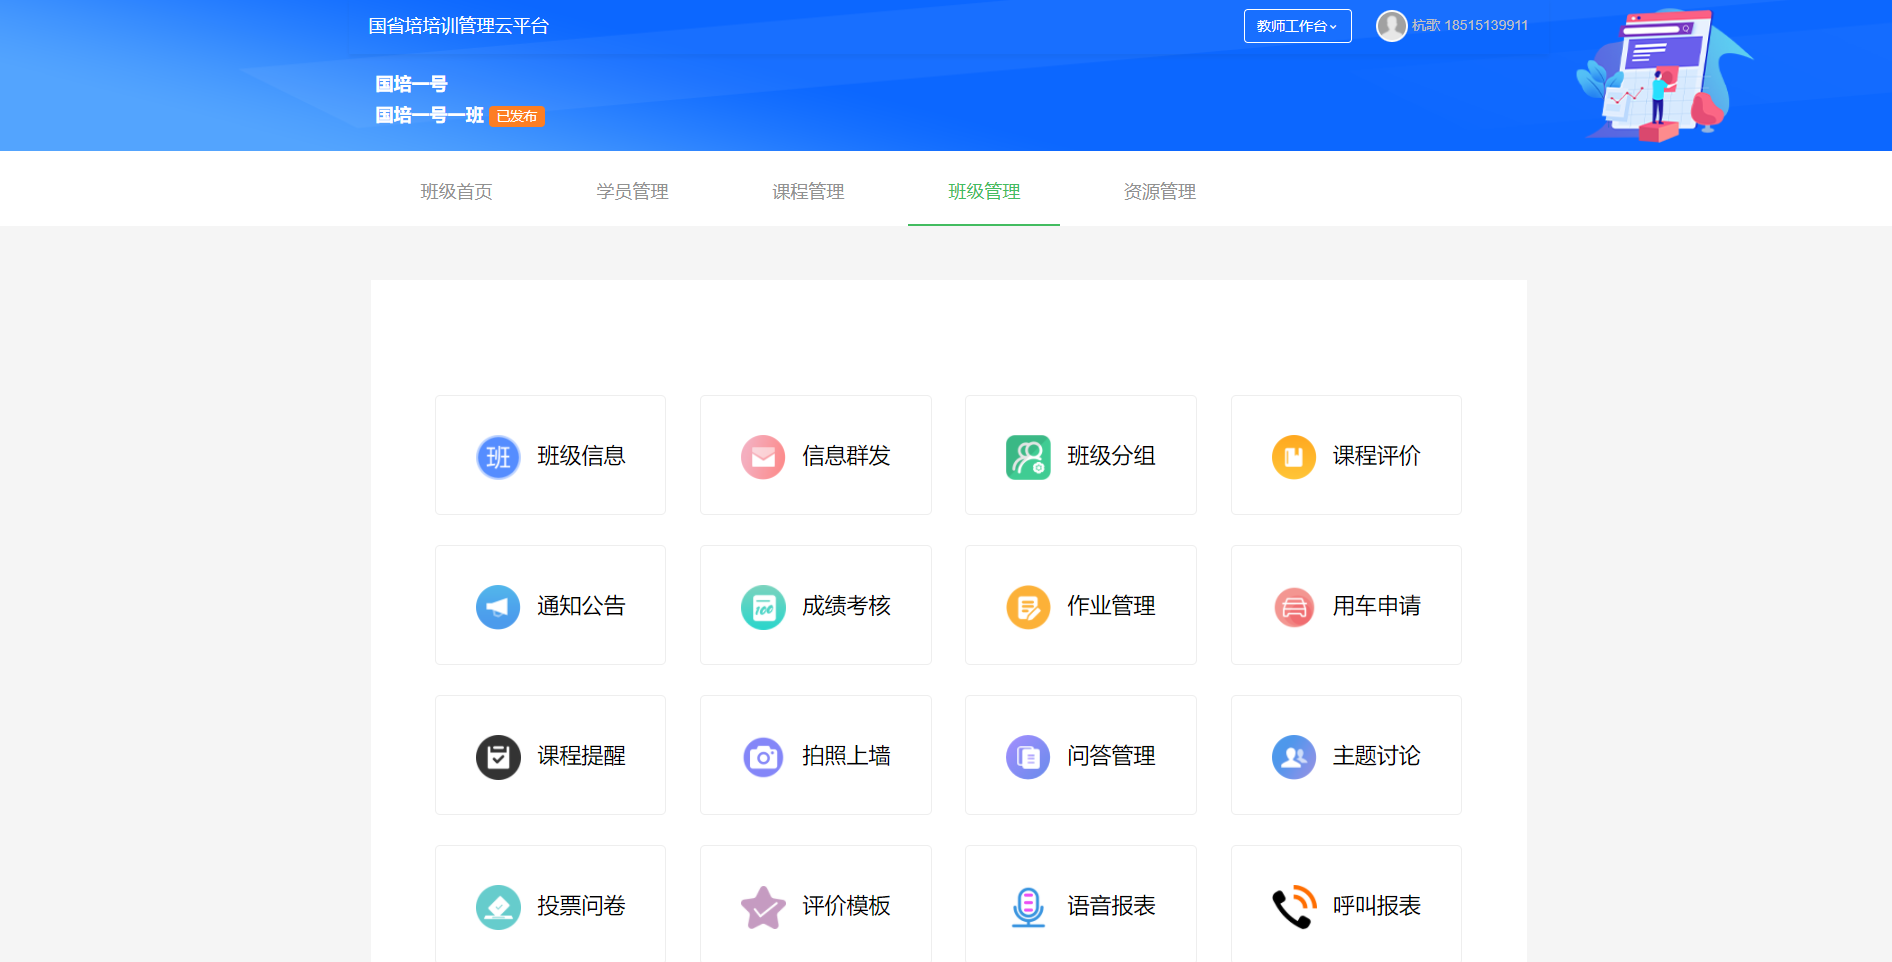Click the 语音报表 microphone icon
Screen dimensions: 1892x962
[x=1028, y=907]
